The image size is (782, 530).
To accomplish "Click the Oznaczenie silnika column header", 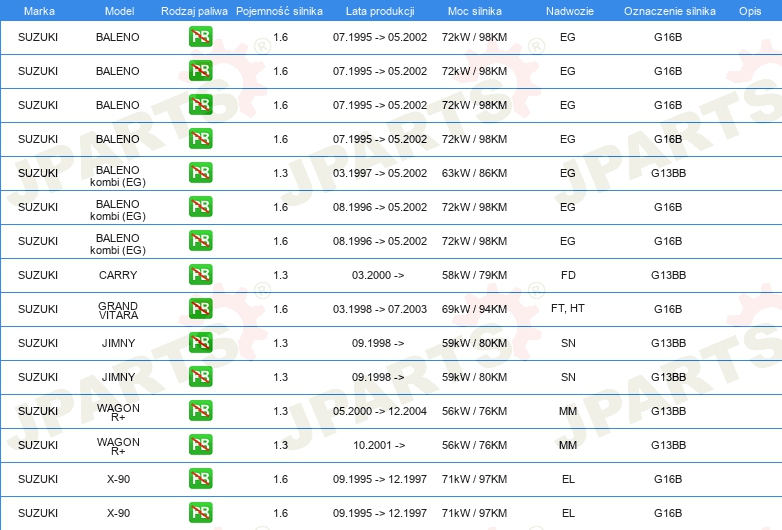I will pos(669,11).
